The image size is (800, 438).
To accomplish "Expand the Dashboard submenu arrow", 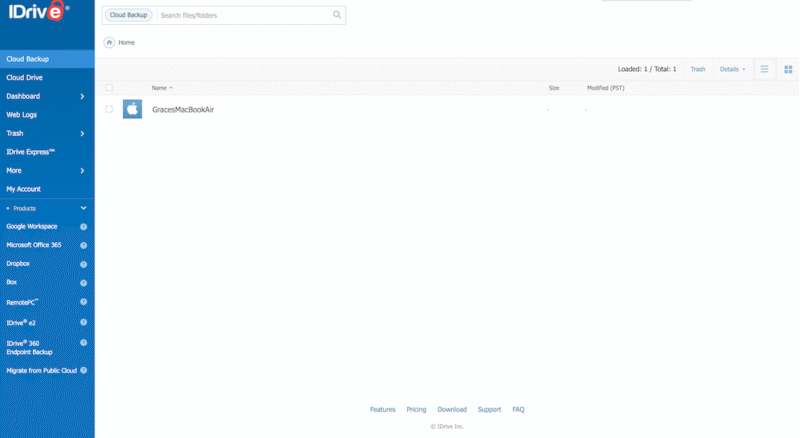I will [82, 96].
